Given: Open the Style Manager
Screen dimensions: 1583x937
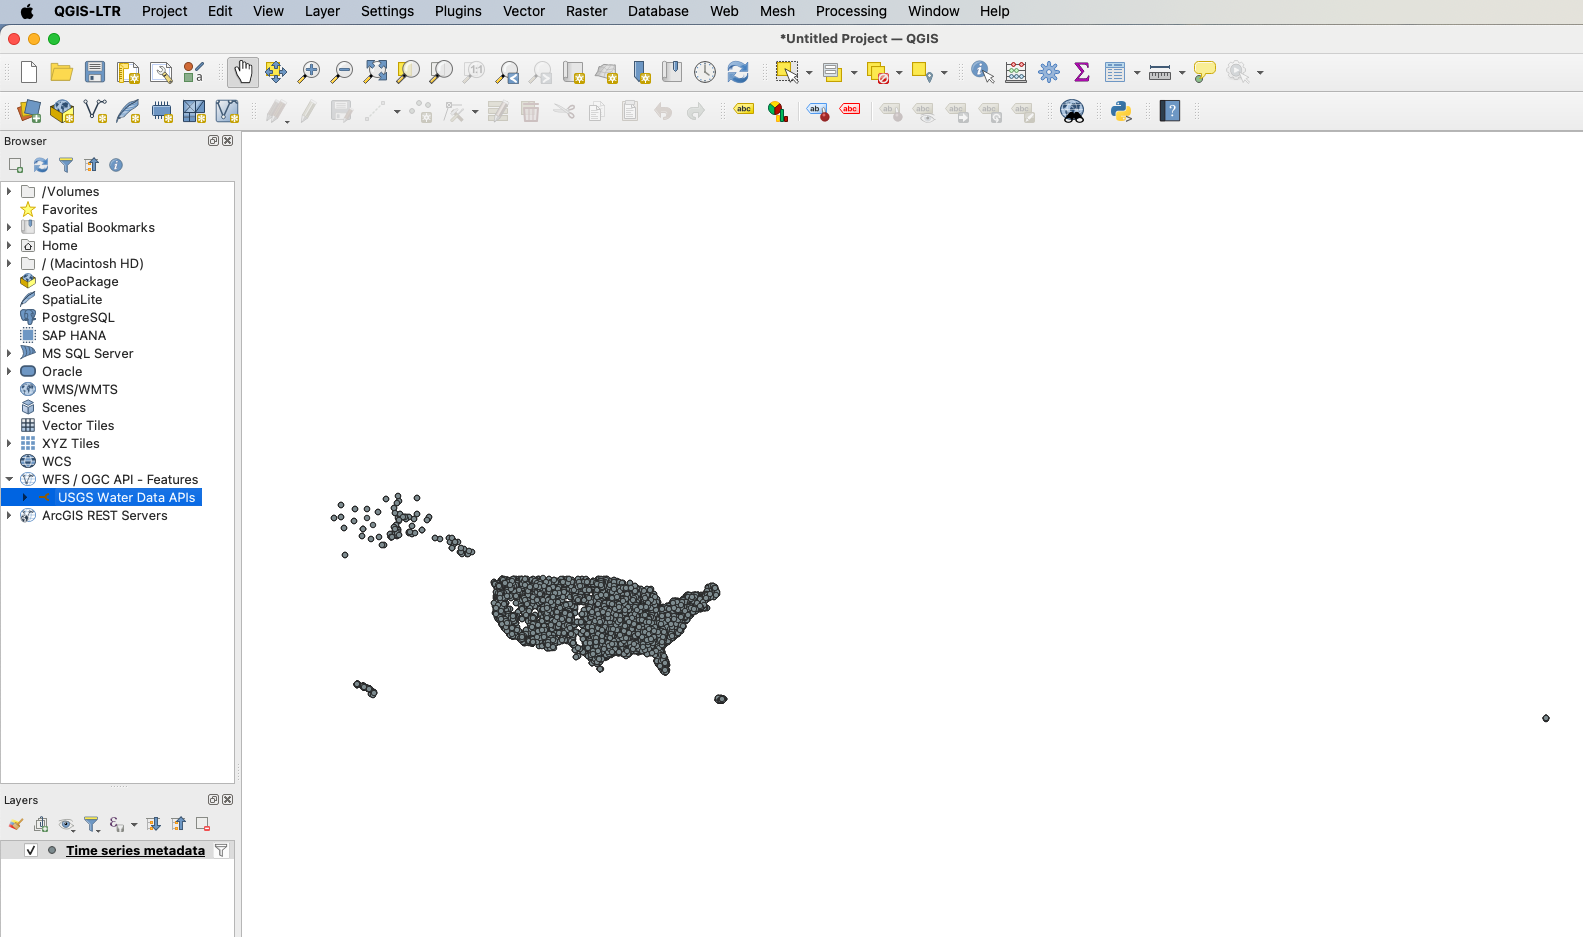Looking at the screenshot, I should coord(194,72).
